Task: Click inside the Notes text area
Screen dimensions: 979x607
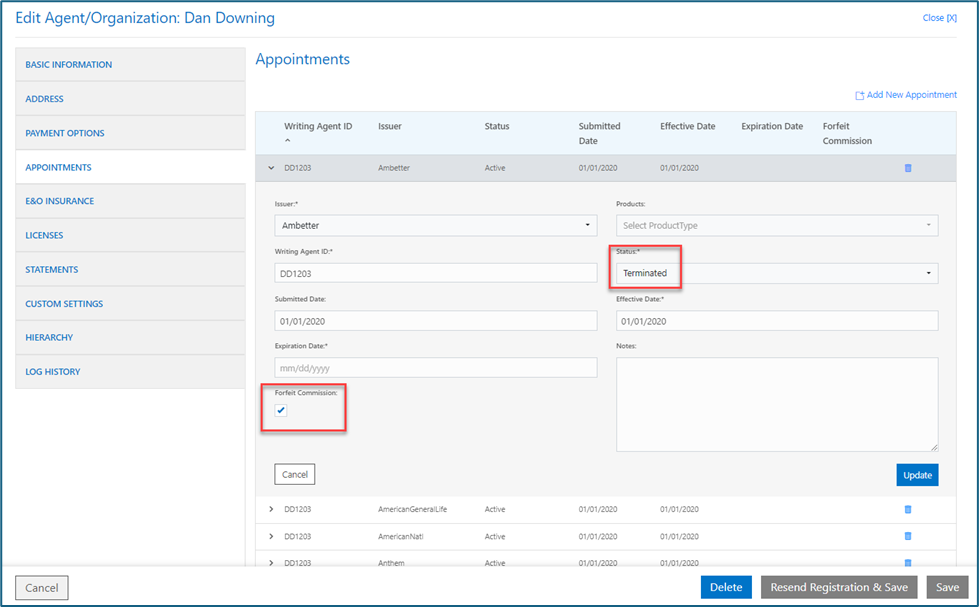Action: 776,404
